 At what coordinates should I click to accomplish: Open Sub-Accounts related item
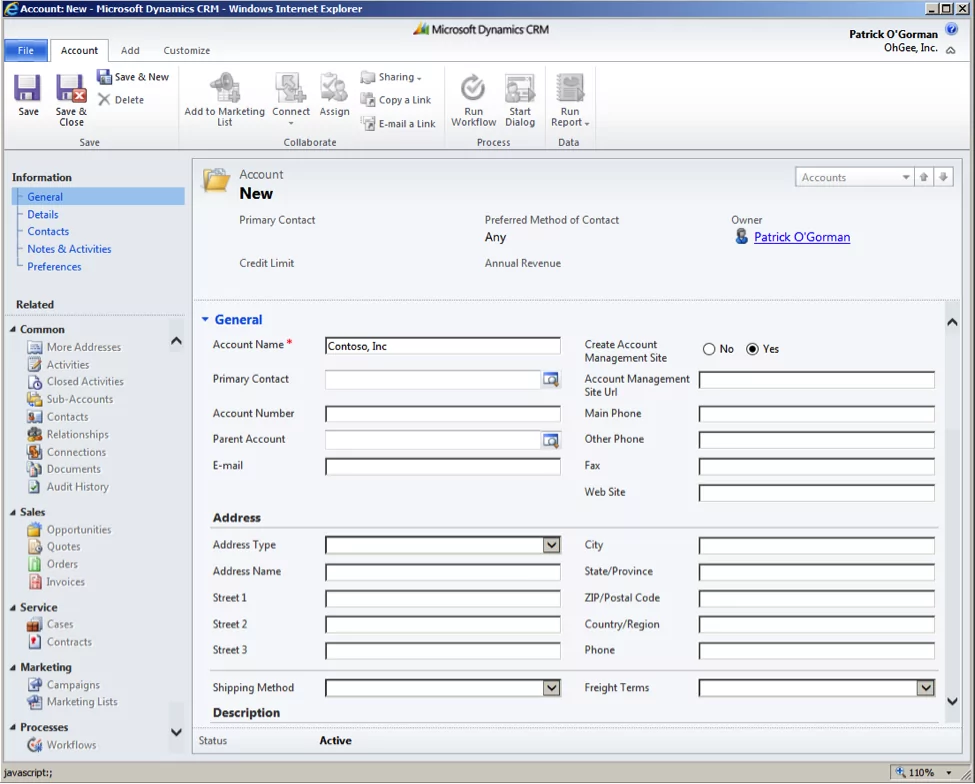80,399
